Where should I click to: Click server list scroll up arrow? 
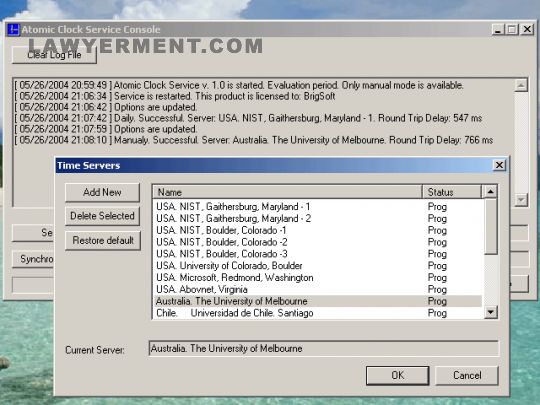point(490,191)
